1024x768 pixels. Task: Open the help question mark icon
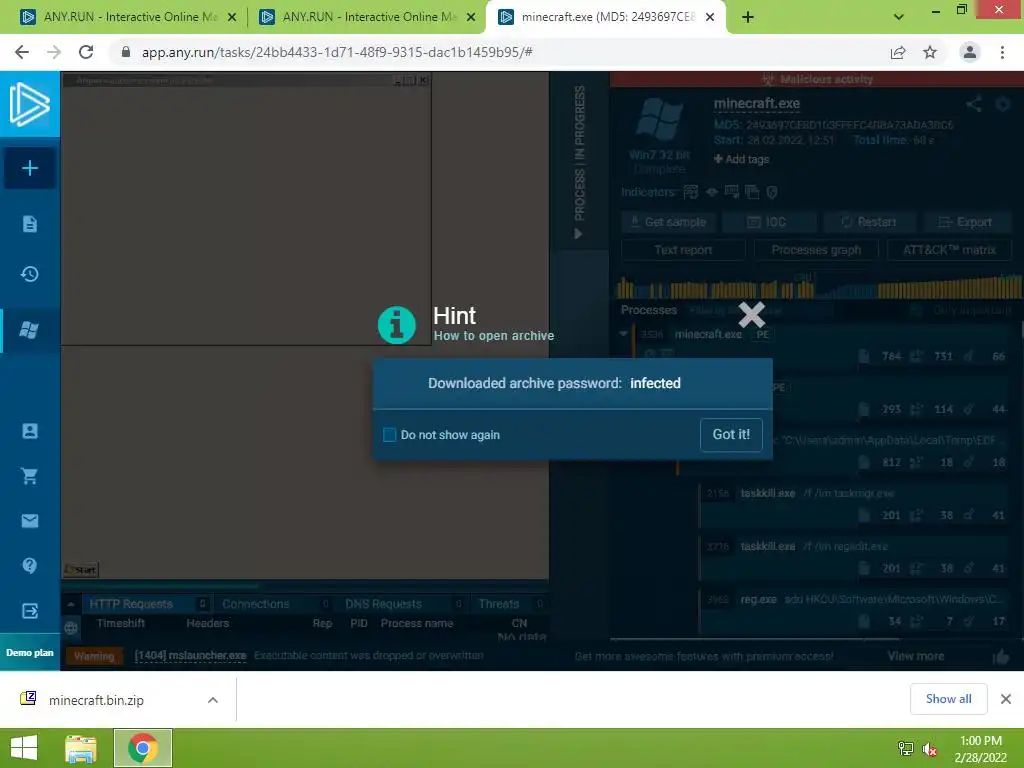click(x=29, y=566)
